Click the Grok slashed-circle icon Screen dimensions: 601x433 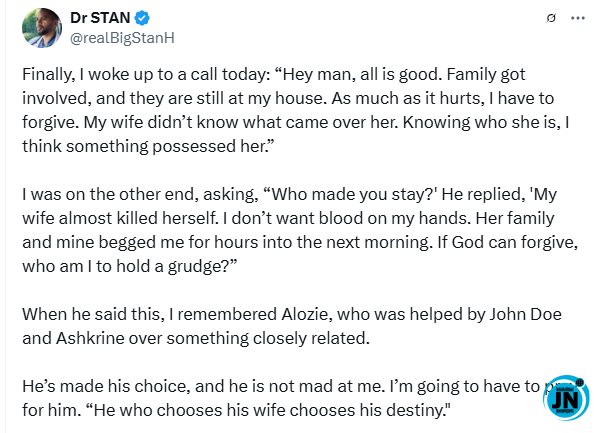click(x=551, y=18)
